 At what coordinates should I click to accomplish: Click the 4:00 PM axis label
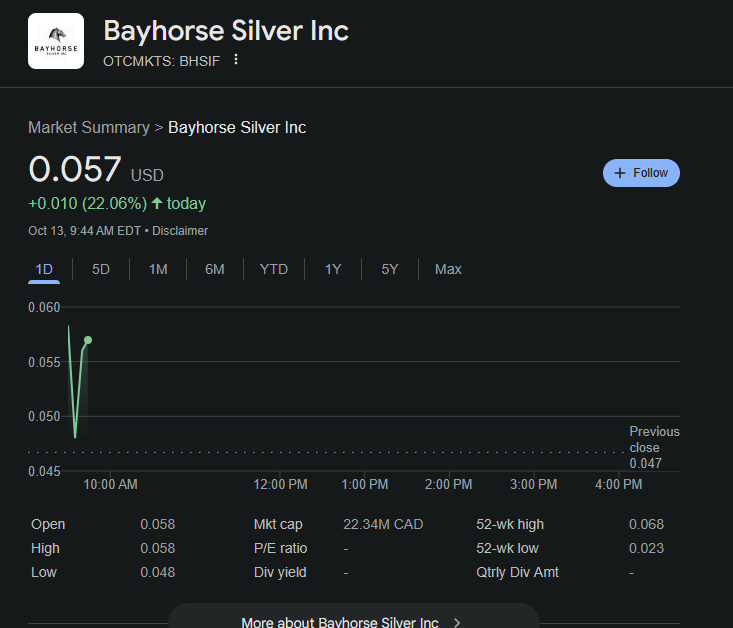click(x=618, y=484)
